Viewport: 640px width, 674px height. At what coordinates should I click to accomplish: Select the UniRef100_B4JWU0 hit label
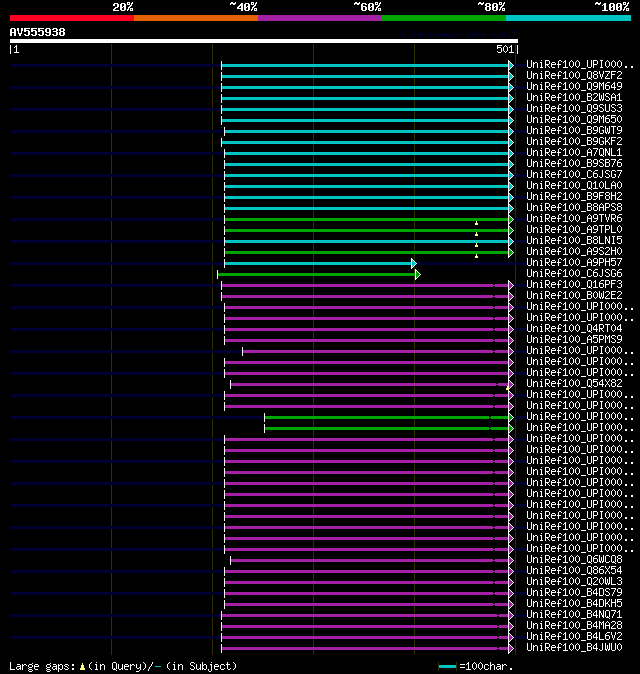(x=574, y=648)
